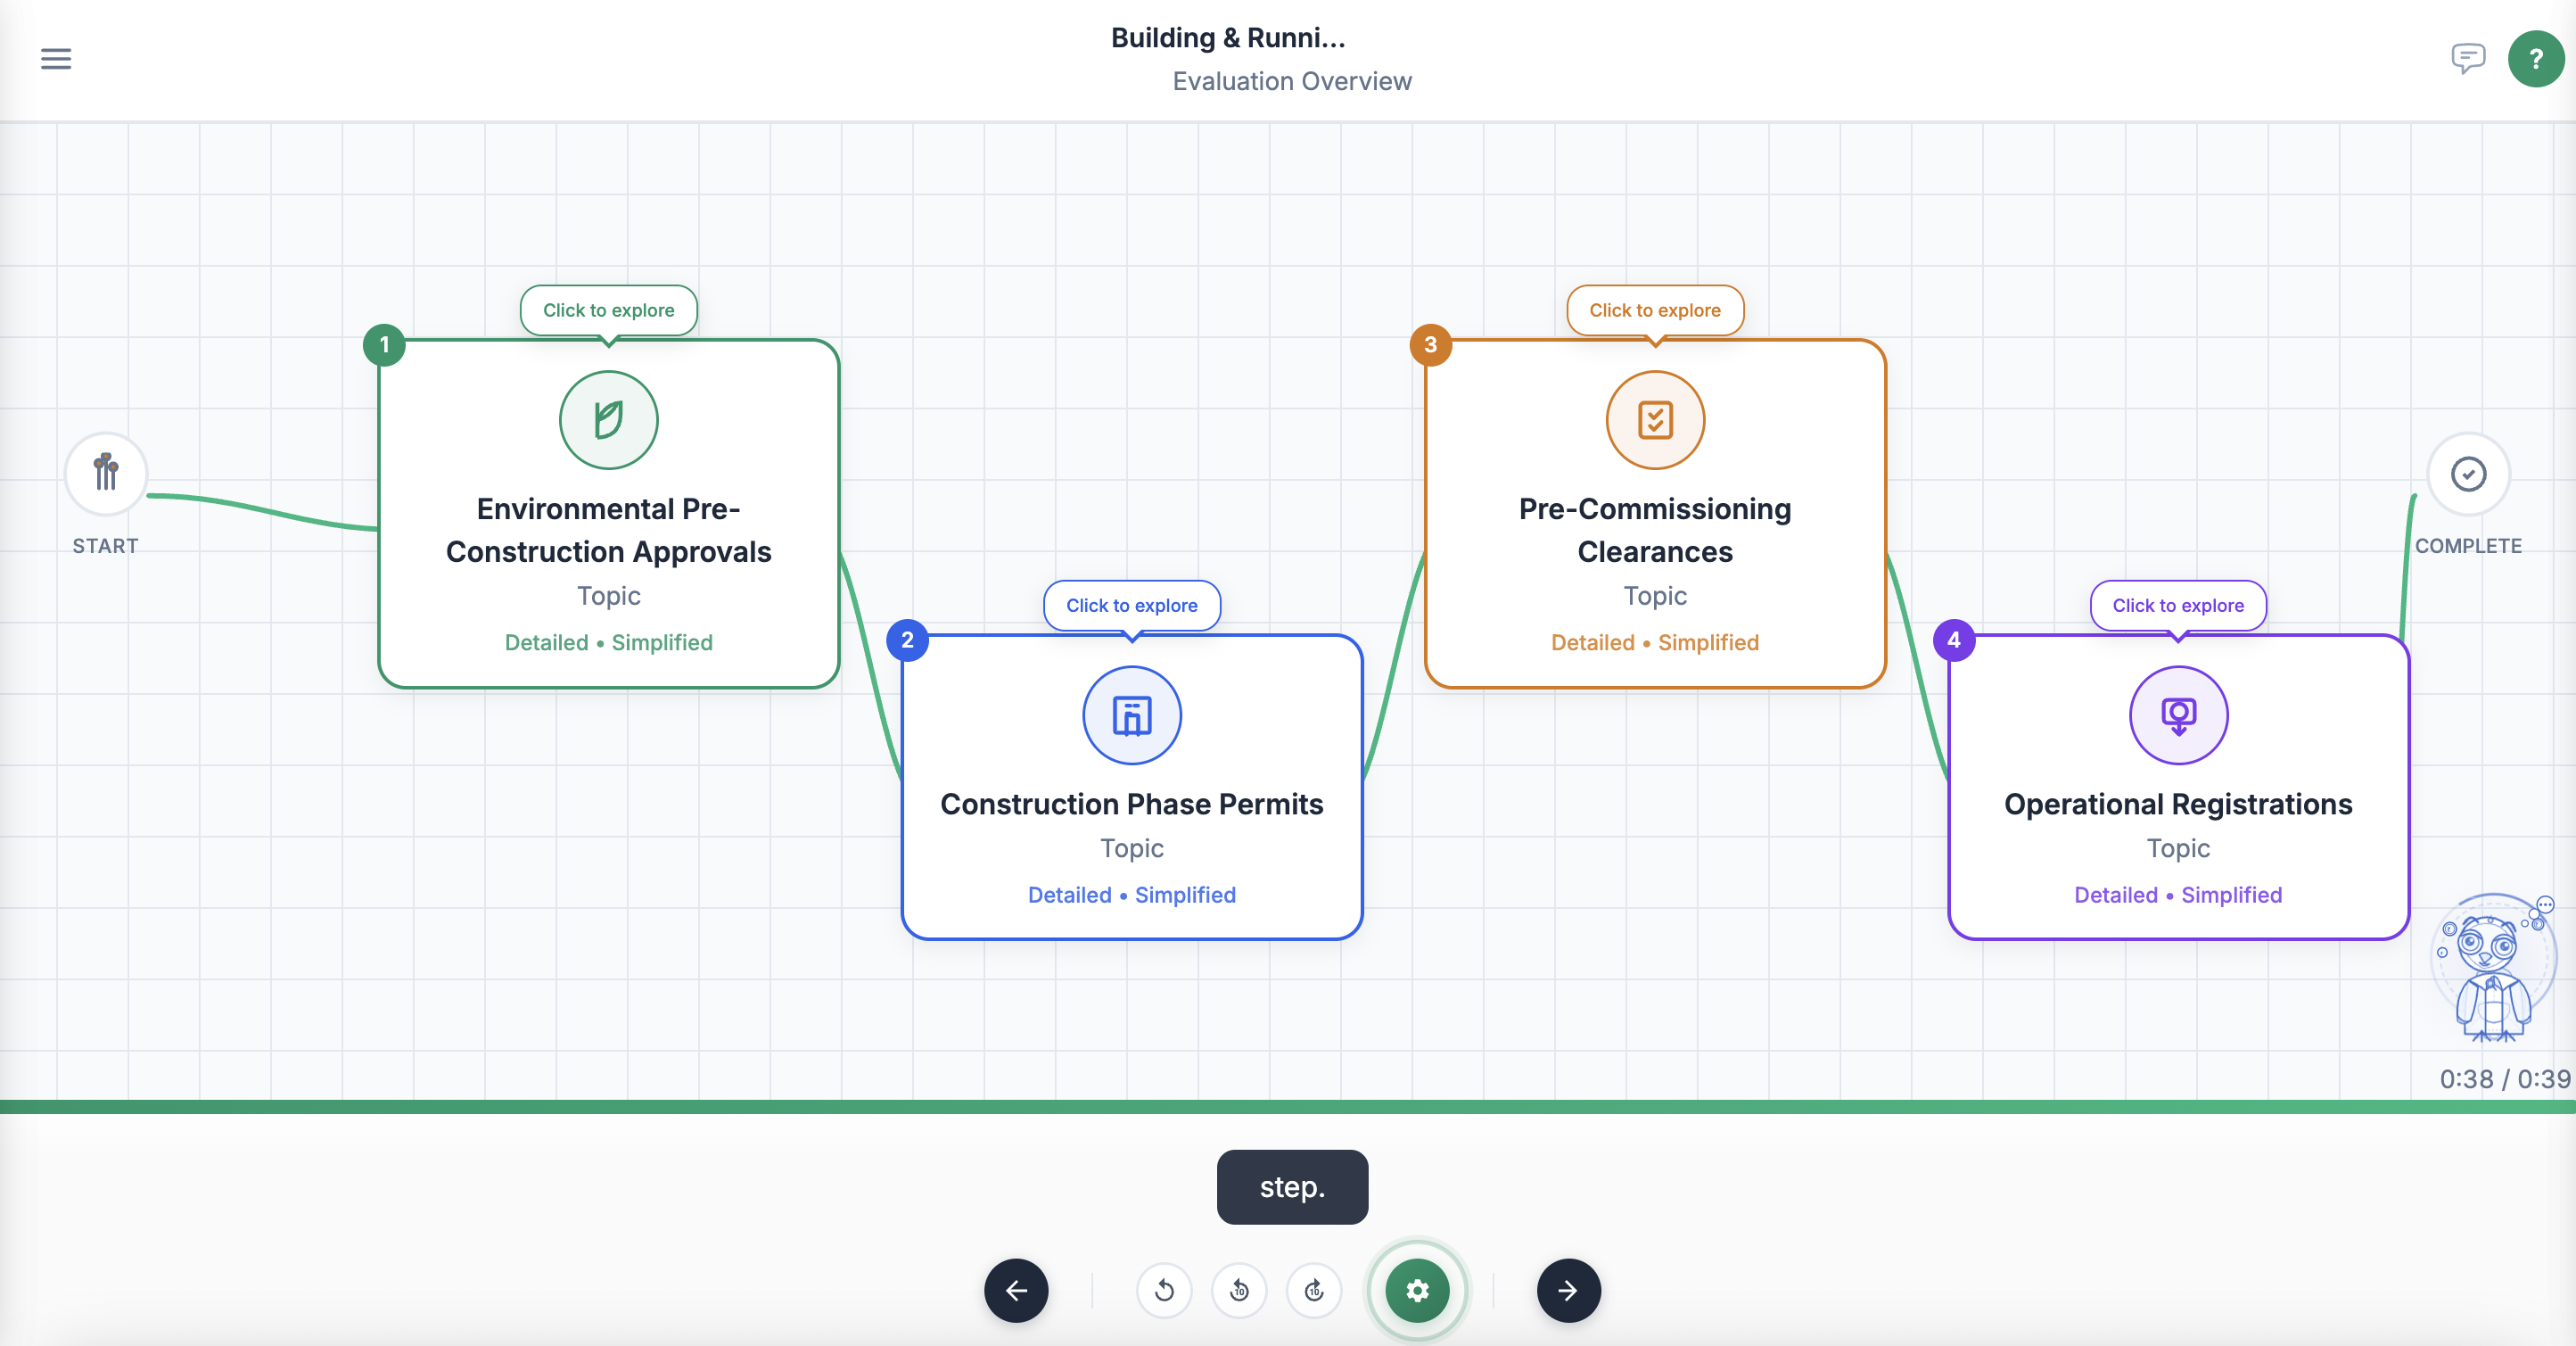2576x1346 pixels.
Task: Click the building icon in Construction Phase Permits
Action: [1132, 715]
